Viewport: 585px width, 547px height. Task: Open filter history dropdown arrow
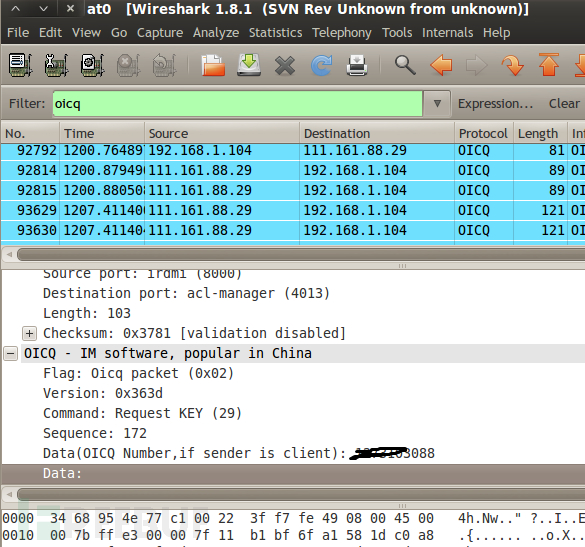click(437, 103)
